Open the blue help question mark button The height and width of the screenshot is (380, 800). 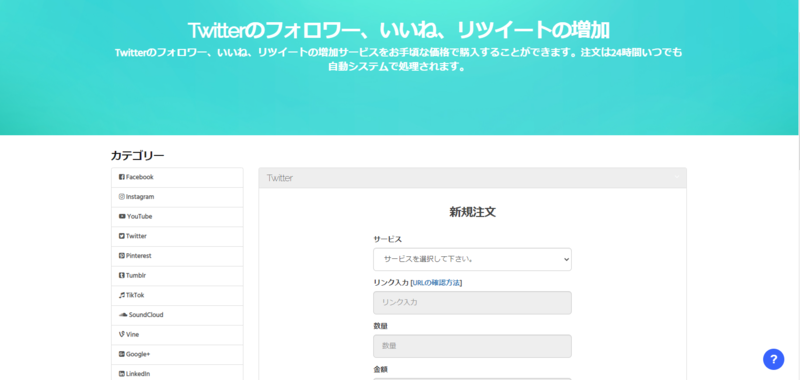coord(773,359)
